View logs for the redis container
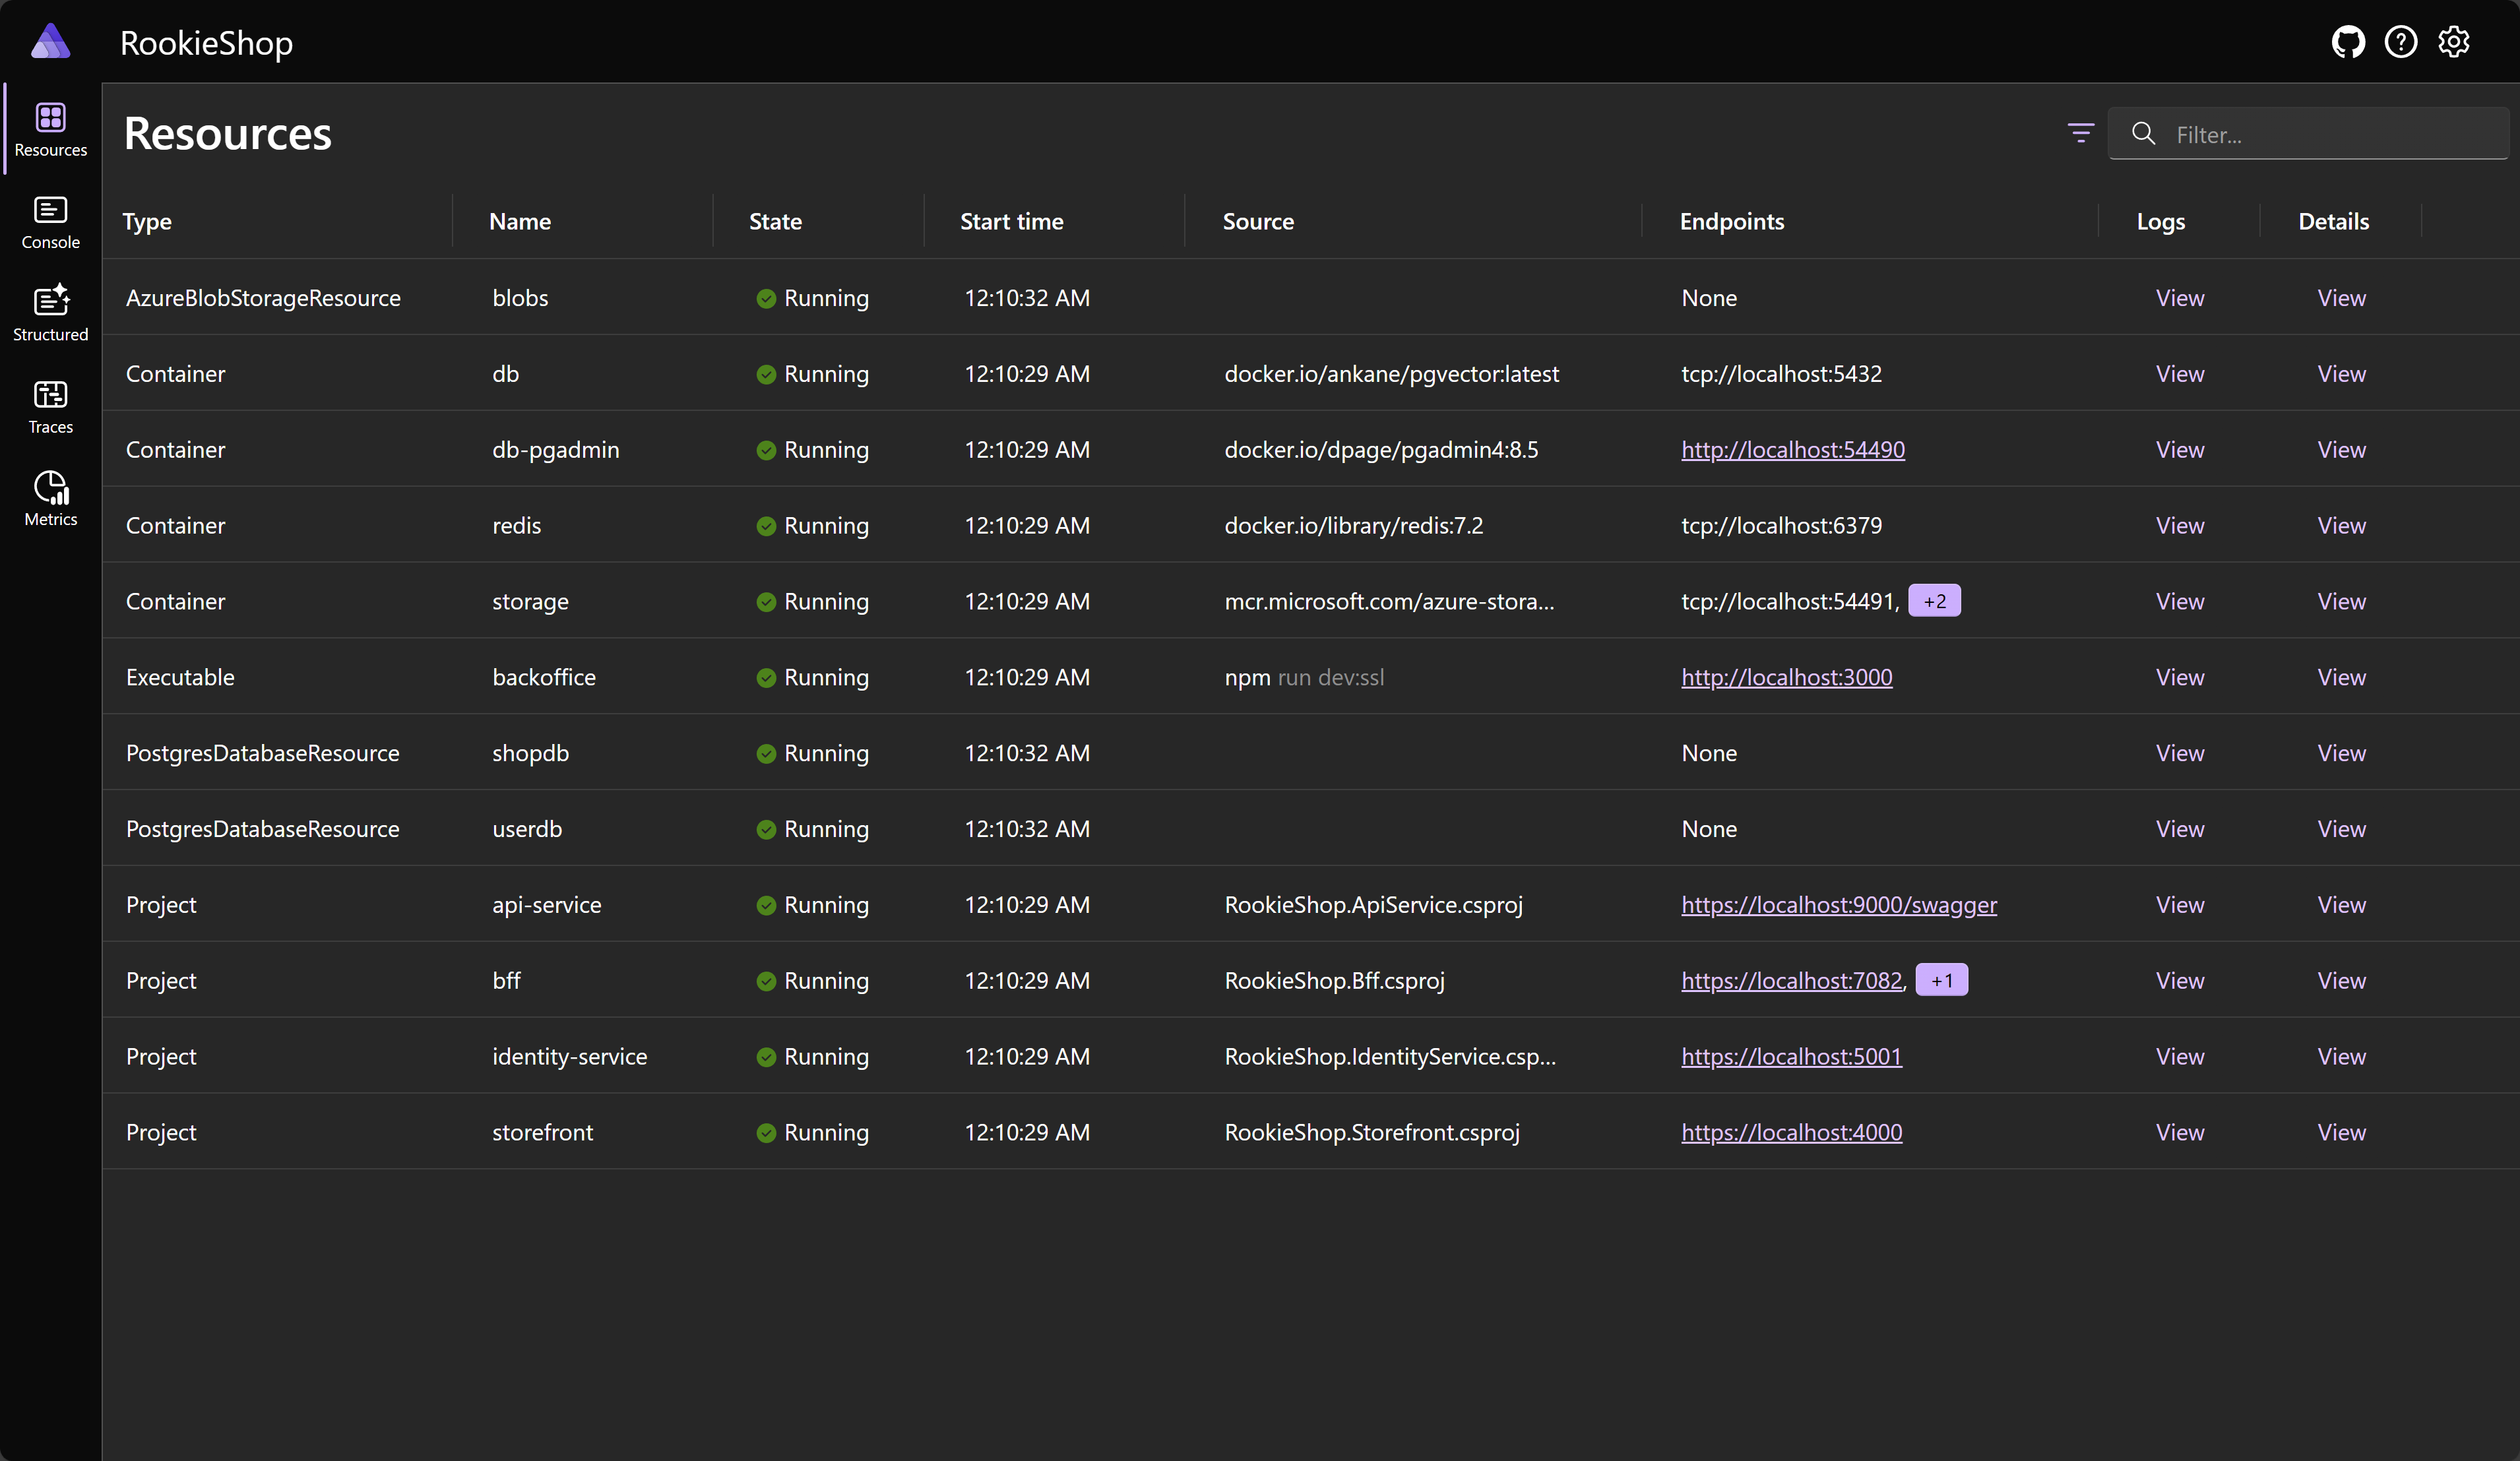 pyautogui.click(x=2179, y=526)
